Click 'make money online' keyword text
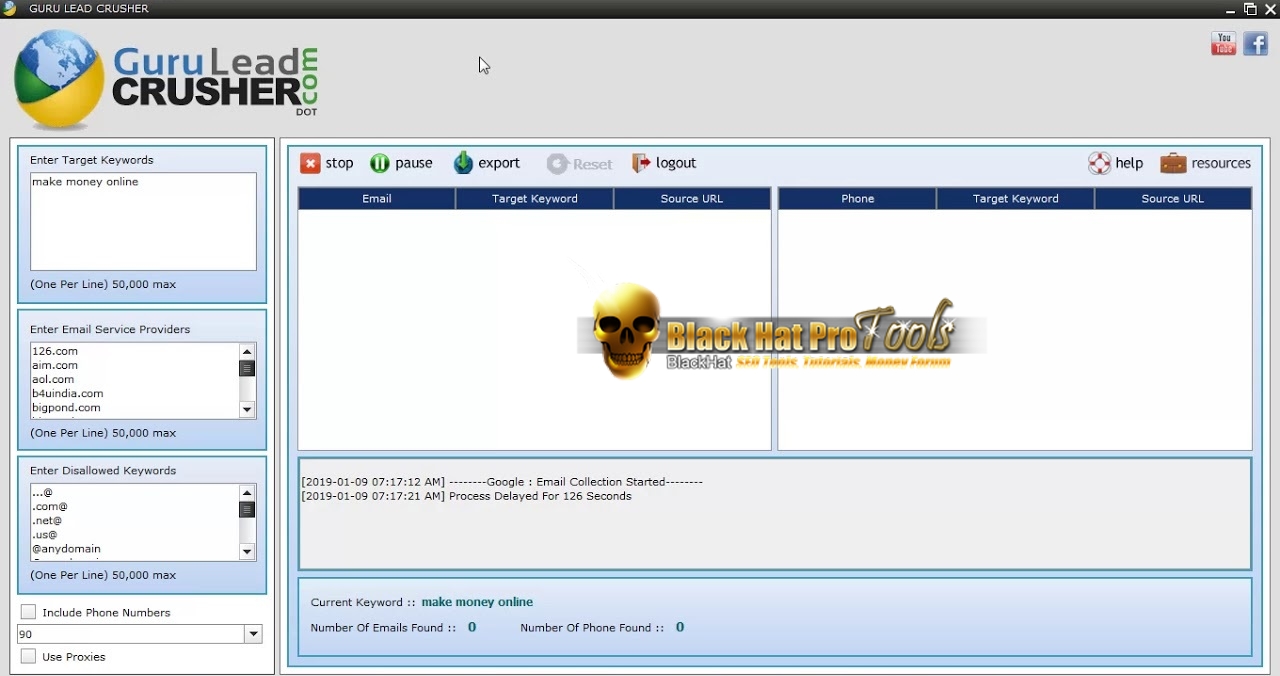The width and height of the screenshot is (1280, 676). click(85, 182)
